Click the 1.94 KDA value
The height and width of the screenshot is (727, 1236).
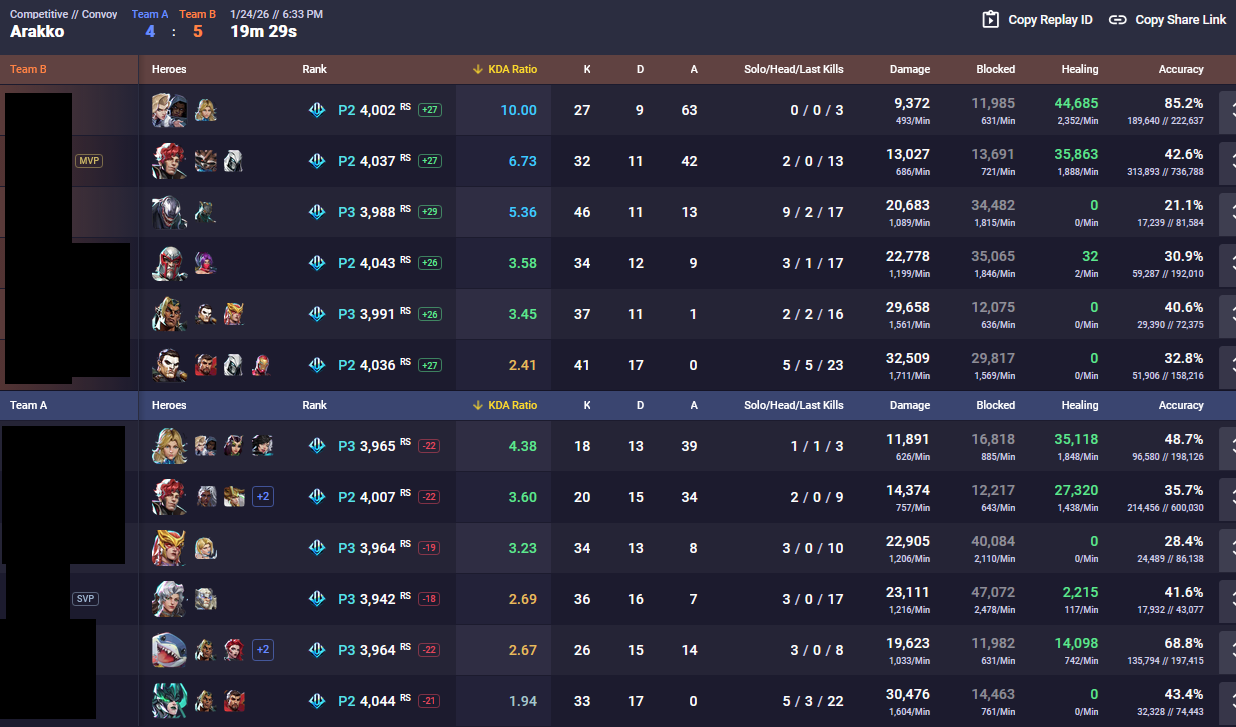[x=523, y=701]
